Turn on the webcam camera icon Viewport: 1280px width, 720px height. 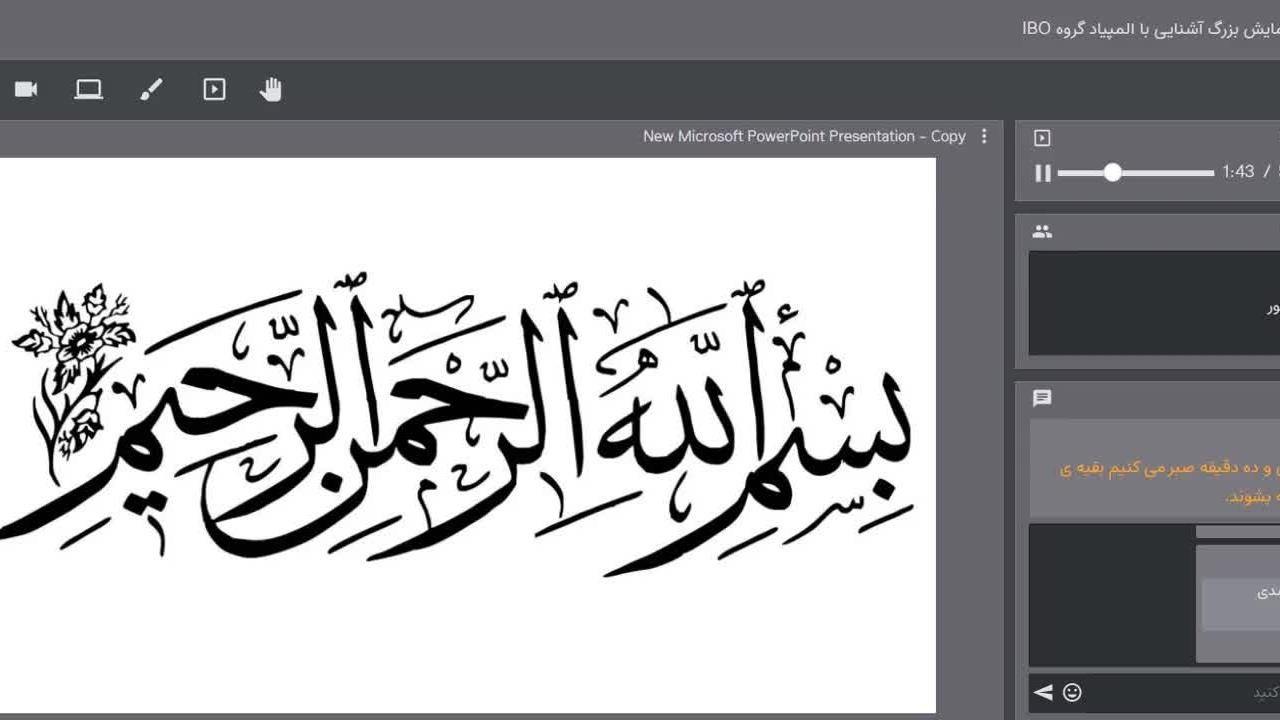pyautogui.click(x=26, y=90)
